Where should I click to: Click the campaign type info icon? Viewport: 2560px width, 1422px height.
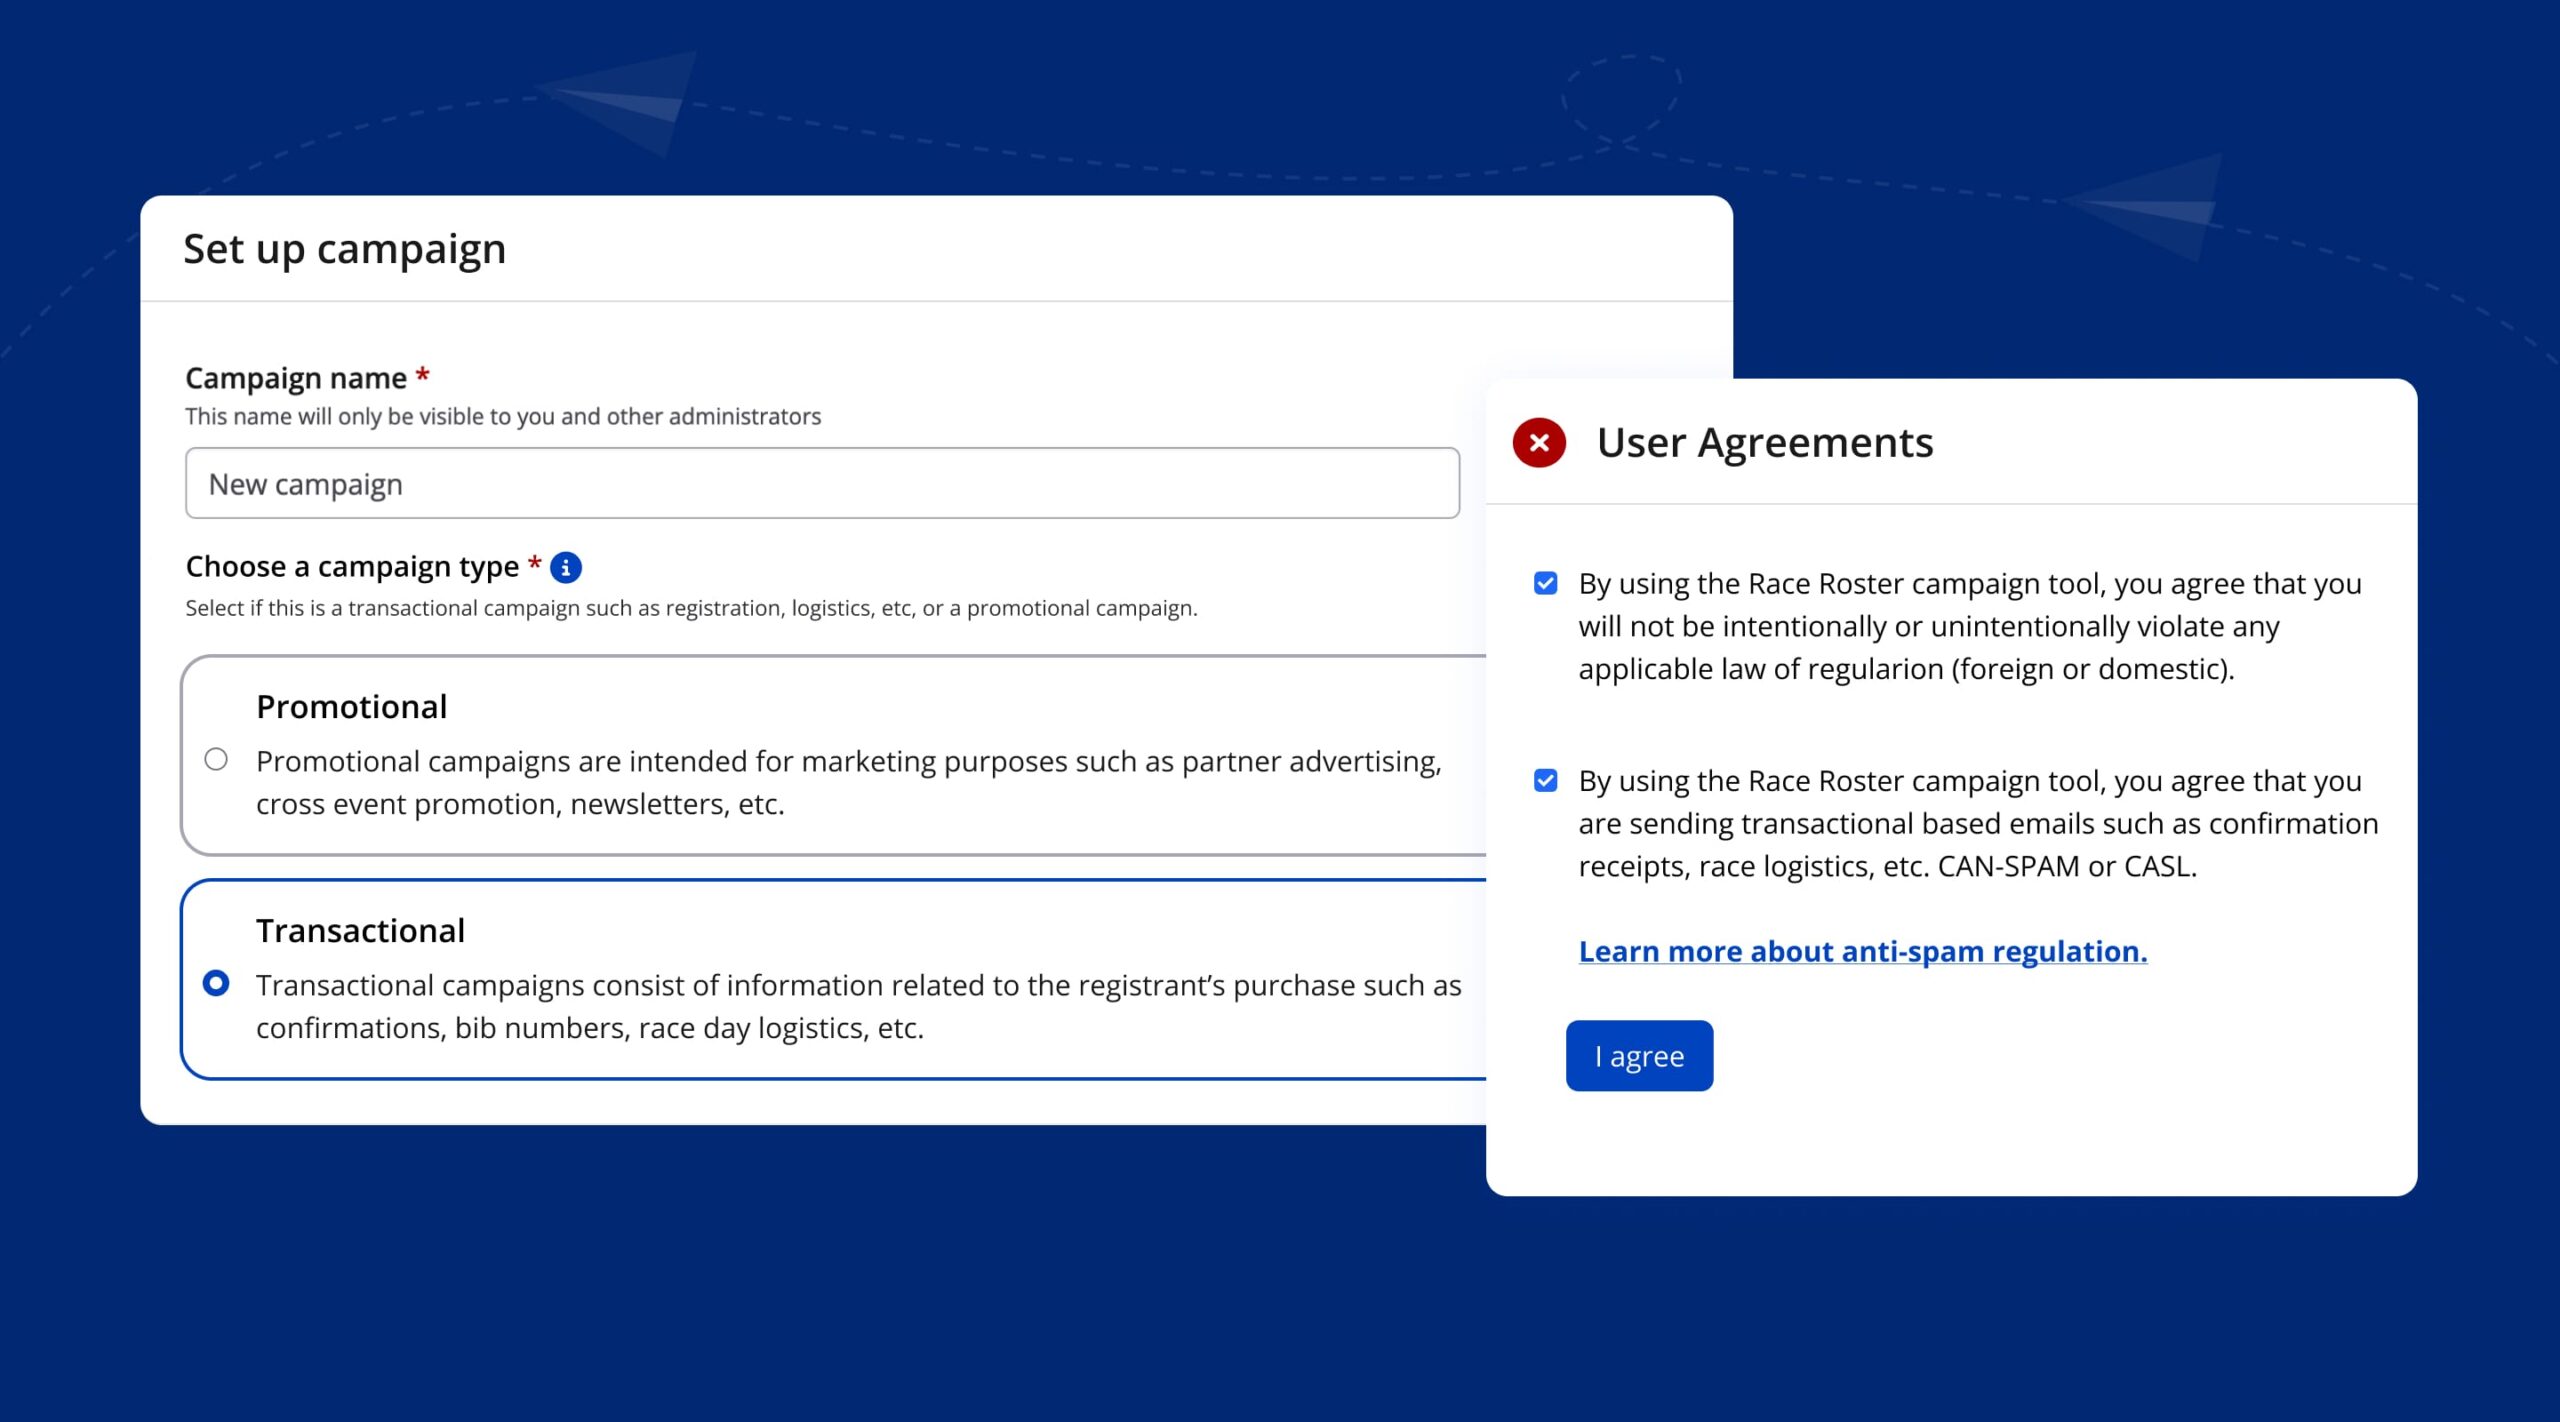[x=566, y=568]
